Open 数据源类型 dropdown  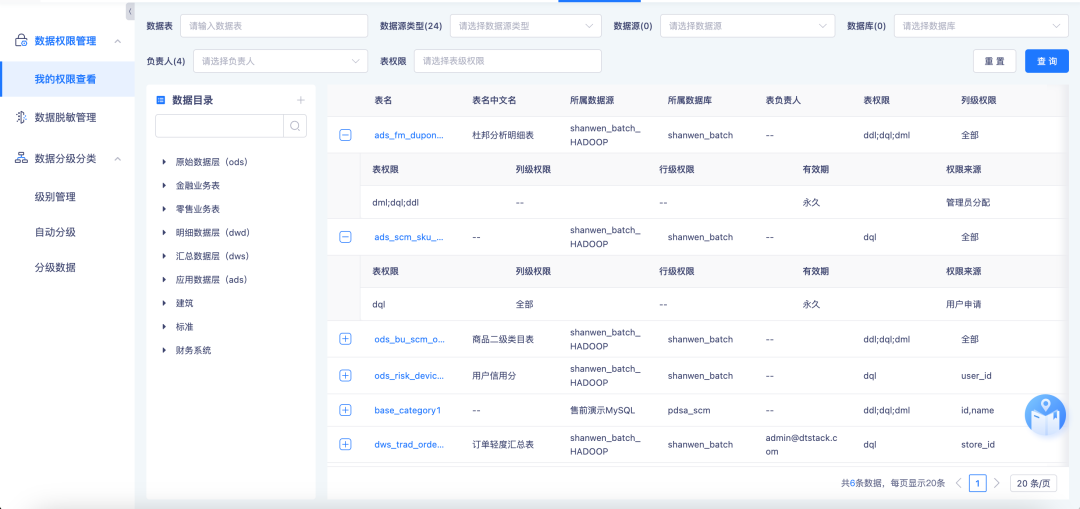point(526,26)
